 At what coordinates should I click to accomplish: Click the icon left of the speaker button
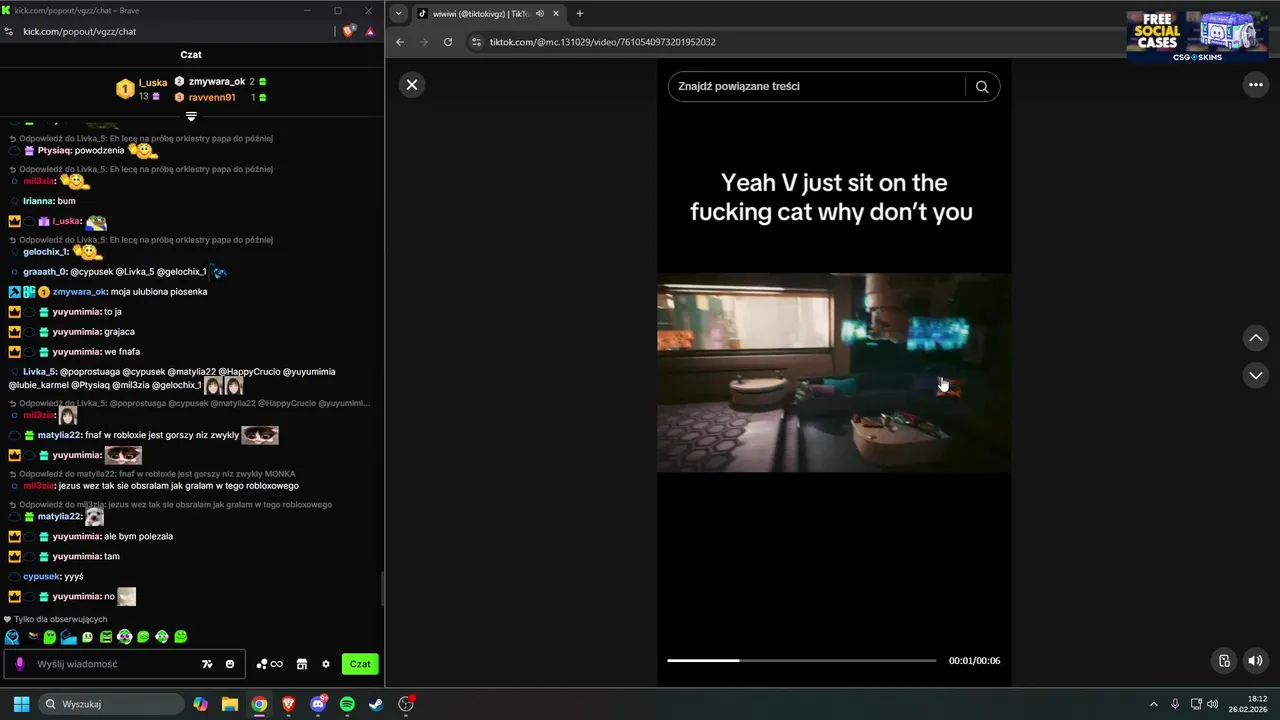tap(1224, 660)
